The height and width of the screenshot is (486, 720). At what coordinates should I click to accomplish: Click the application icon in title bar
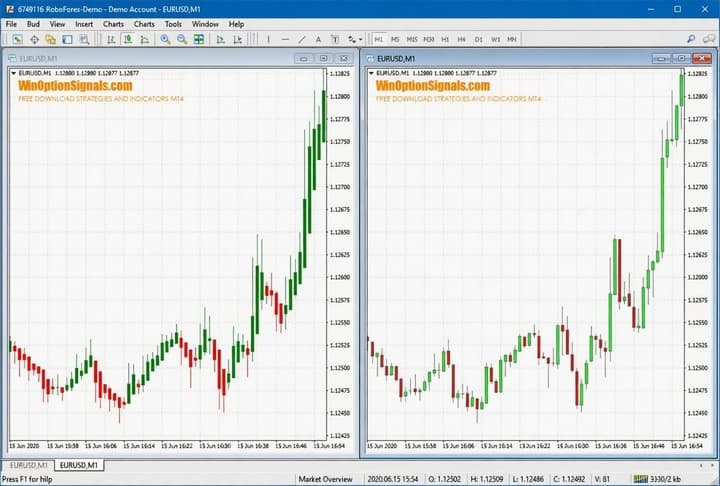point(9,9)
